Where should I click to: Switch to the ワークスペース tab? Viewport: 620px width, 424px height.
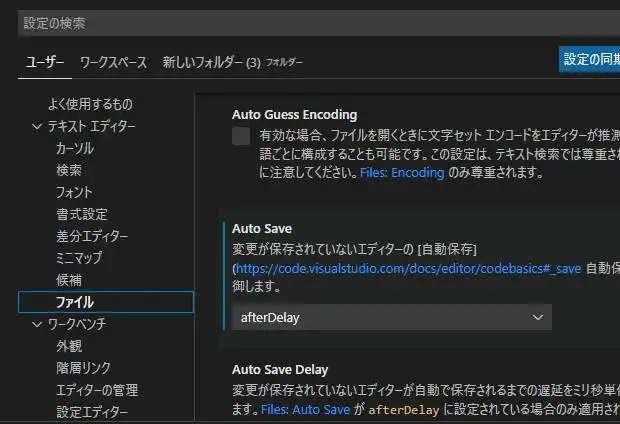pyautogui.click(x=113, y=62)
